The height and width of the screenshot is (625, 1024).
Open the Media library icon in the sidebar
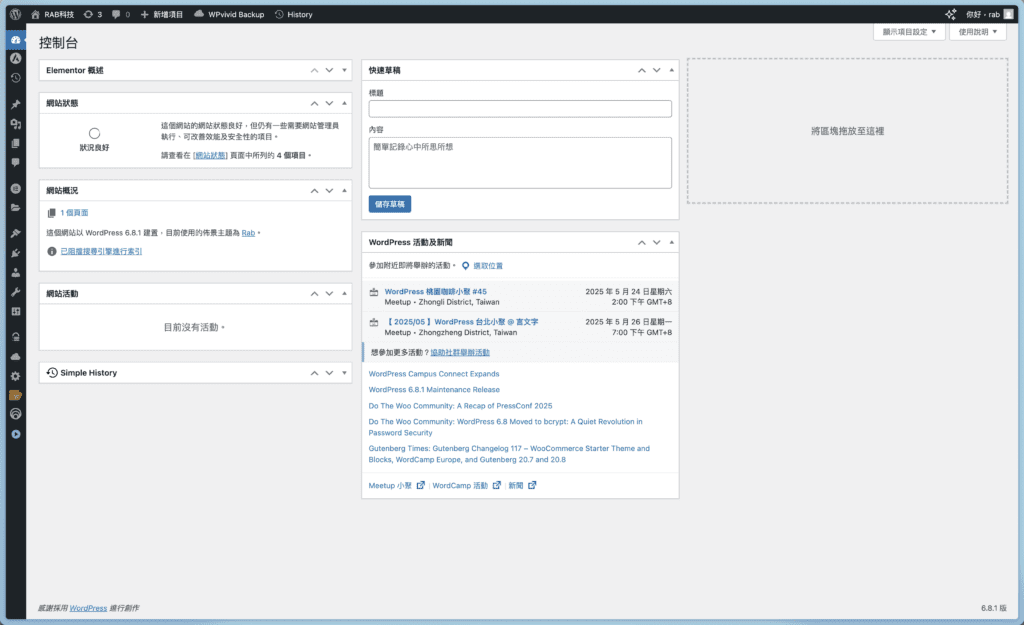[14, 124]
